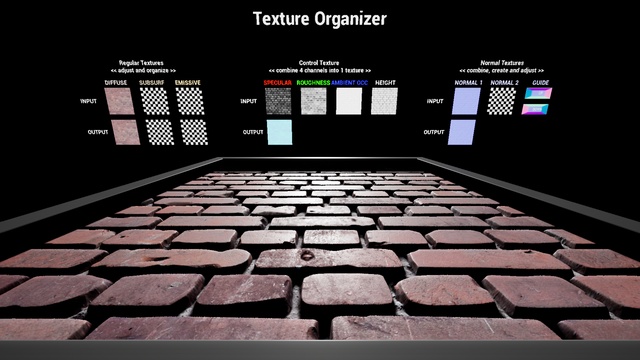
Task: Click the Normal Textures heading
Action: pyautogui.click(x=502, y=63)
